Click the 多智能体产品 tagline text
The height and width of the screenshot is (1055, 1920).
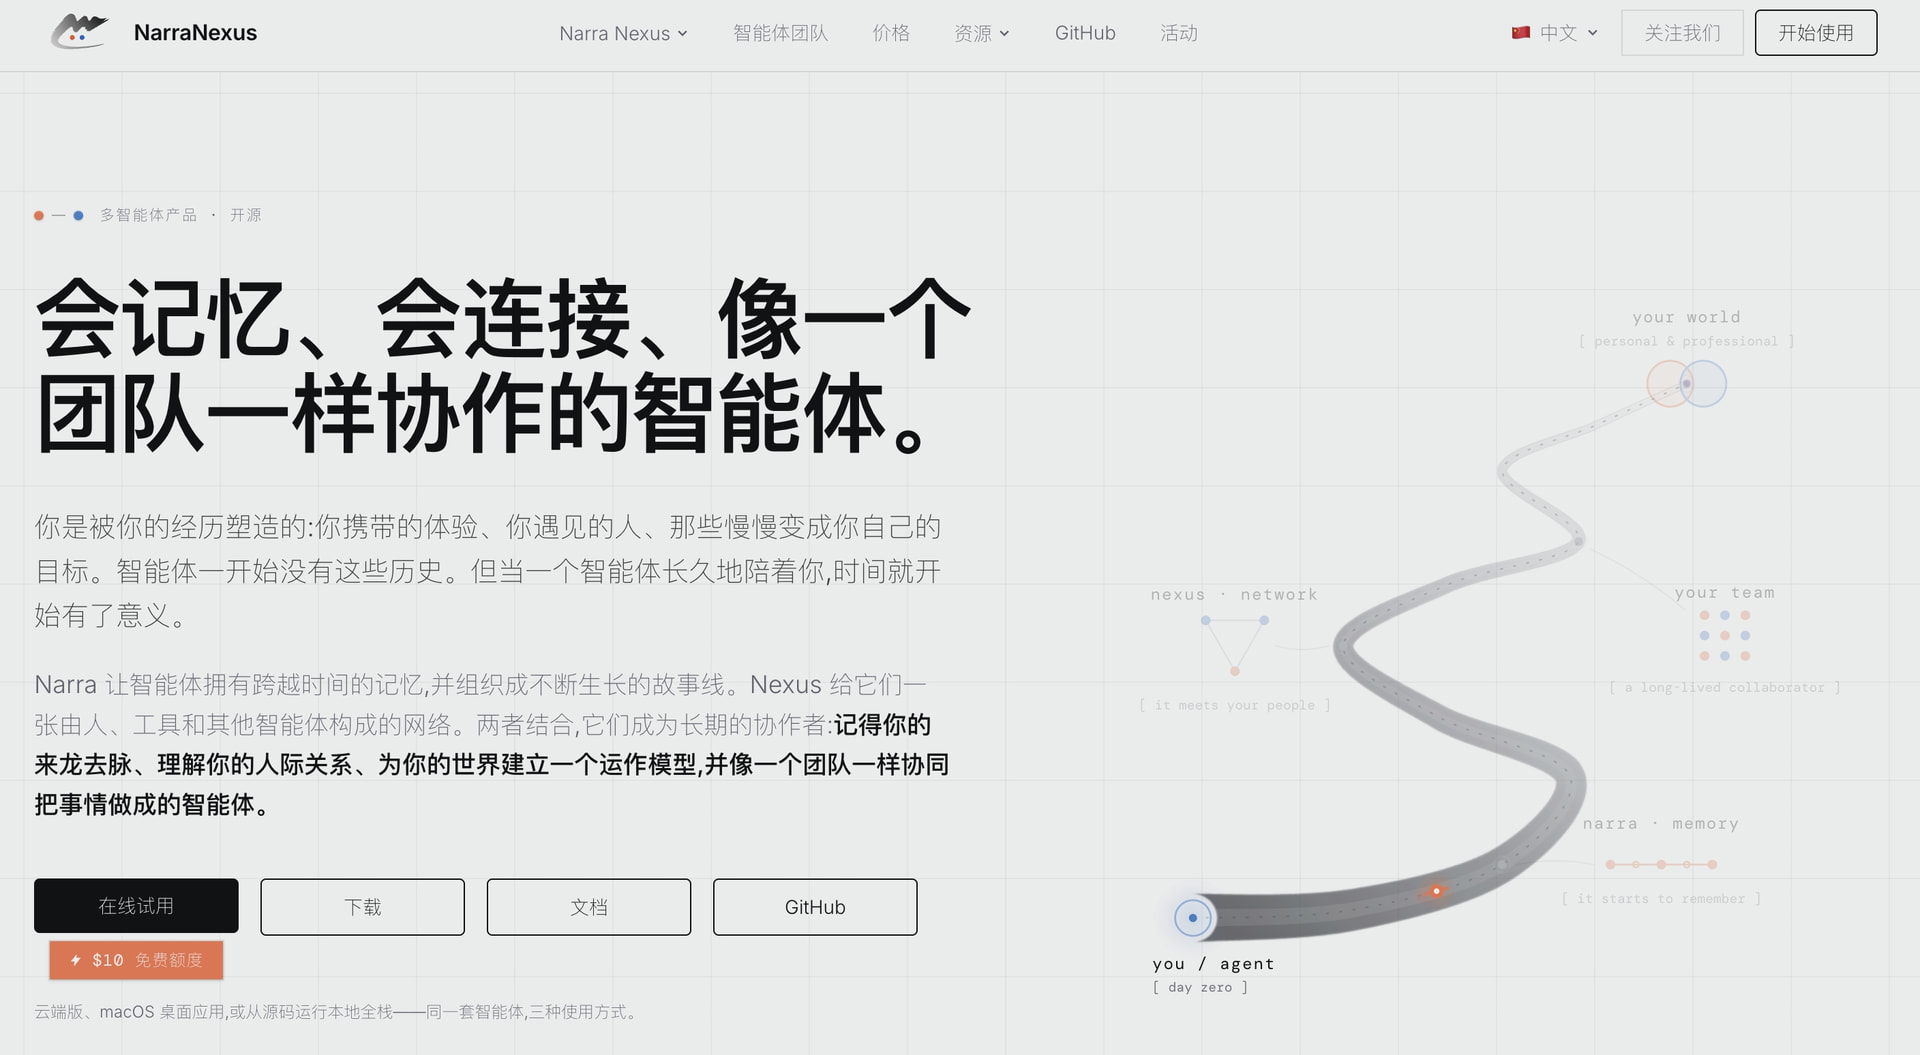(x=148, y=215)
